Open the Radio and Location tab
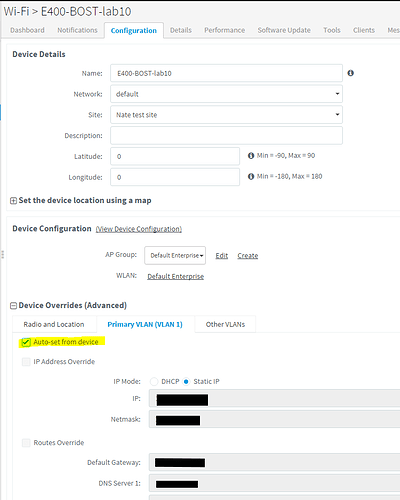Image resolution: width=400 pixels, height=500 pixels. pos(54,324)
